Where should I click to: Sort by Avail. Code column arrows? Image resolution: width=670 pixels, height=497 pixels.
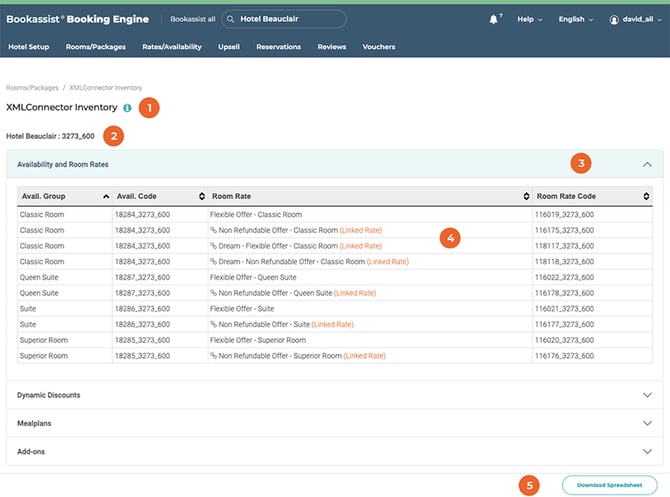[x=202, y=196]
